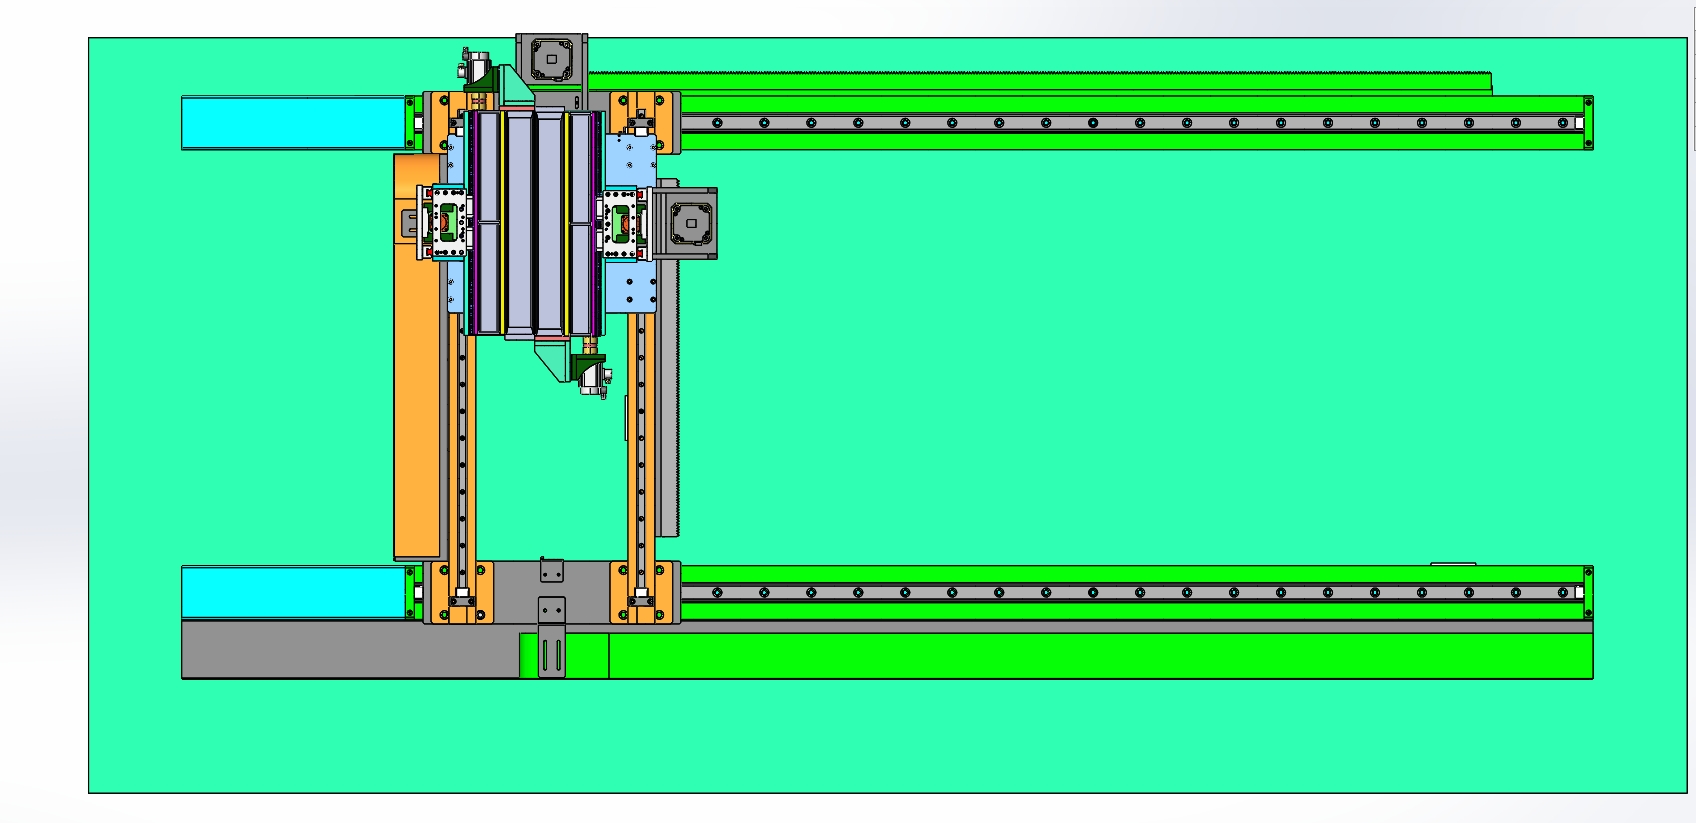Viewport: 1696px width, 823px height.
Task: Select the lower horizontal linear guide rail
Action: pos(1130,593)
